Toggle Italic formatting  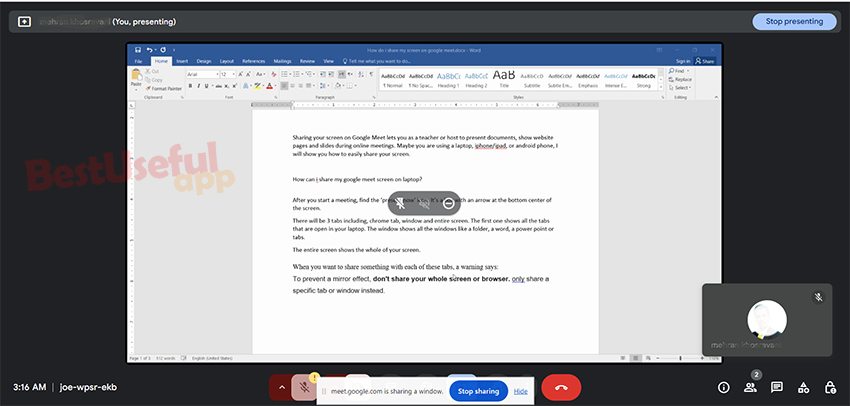tap(198, 86)
